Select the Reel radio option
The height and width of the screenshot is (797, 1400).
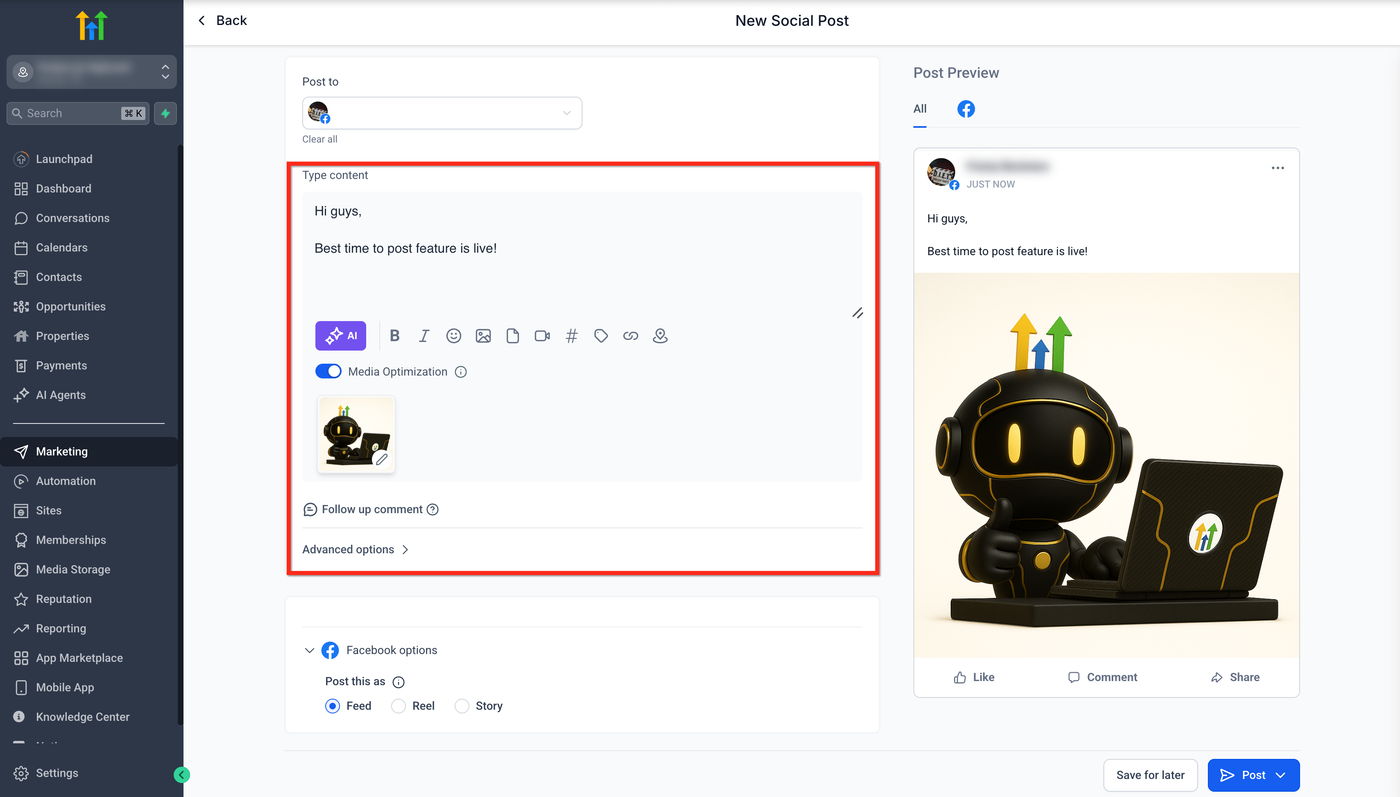[398, 706]
